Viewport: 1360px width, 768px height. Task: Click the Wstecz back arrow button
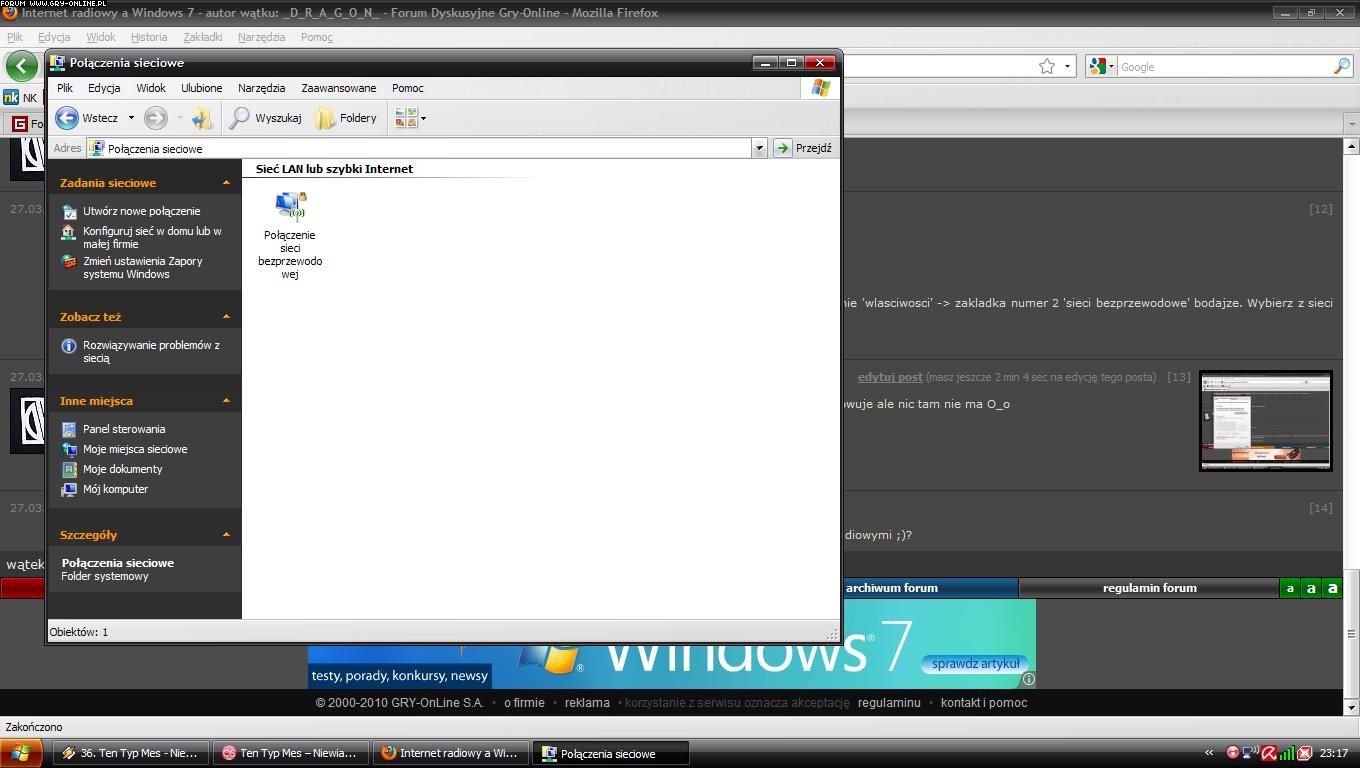coord(67,118)
